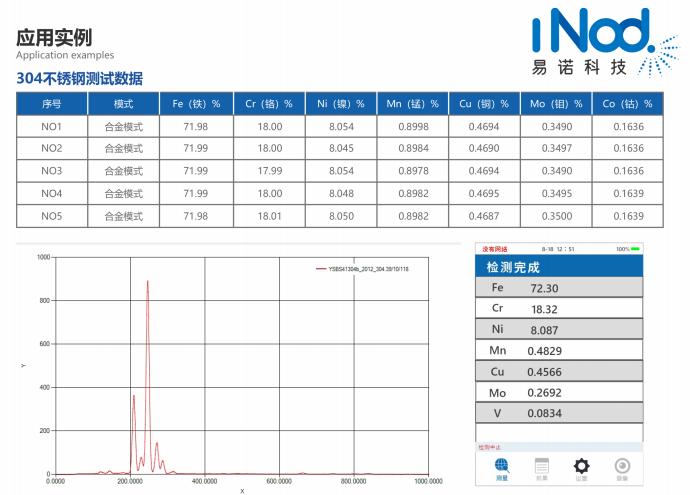
Task: Click the 0.4695 Cu value cell
Action: click(484, 194)
